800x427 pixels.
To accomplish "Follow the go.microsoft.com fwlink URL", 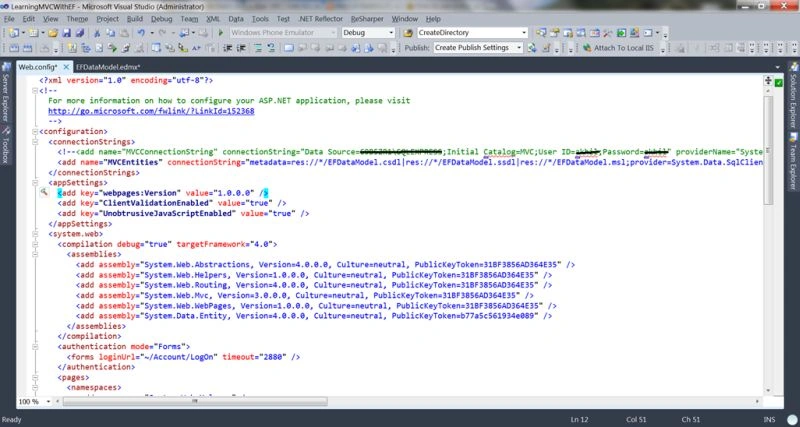I will tap(151, 111).
